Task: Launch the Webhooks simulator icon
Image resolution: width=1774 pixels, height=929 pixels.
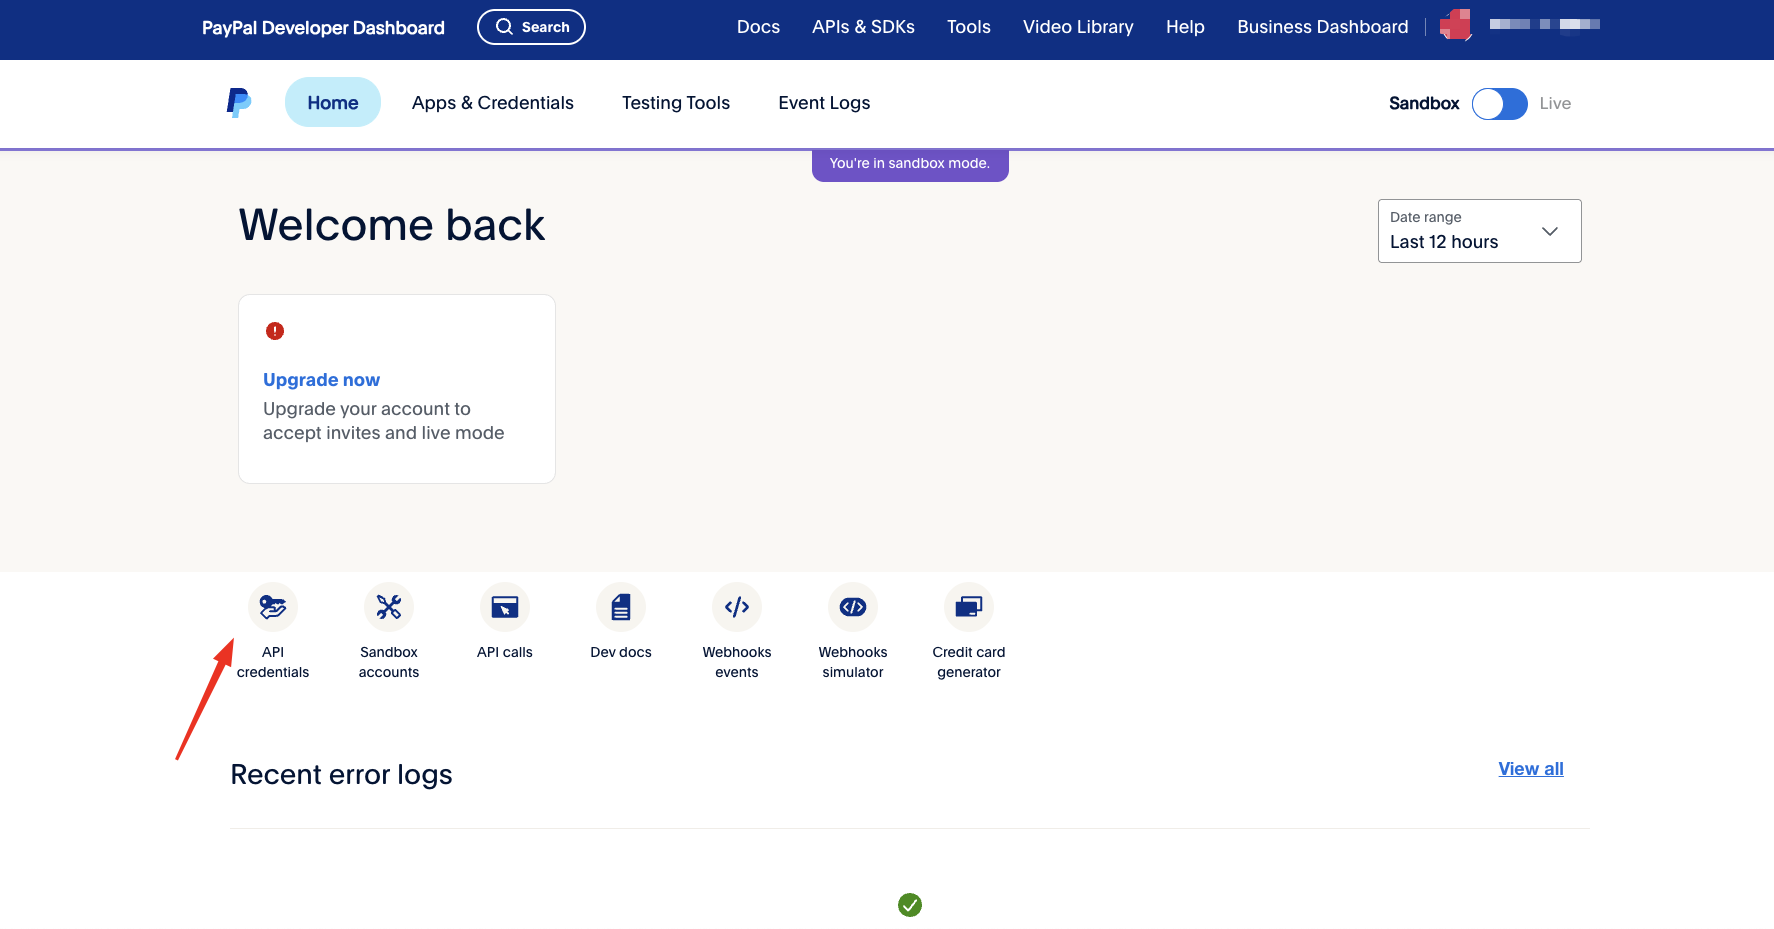Action: [852, 607]
